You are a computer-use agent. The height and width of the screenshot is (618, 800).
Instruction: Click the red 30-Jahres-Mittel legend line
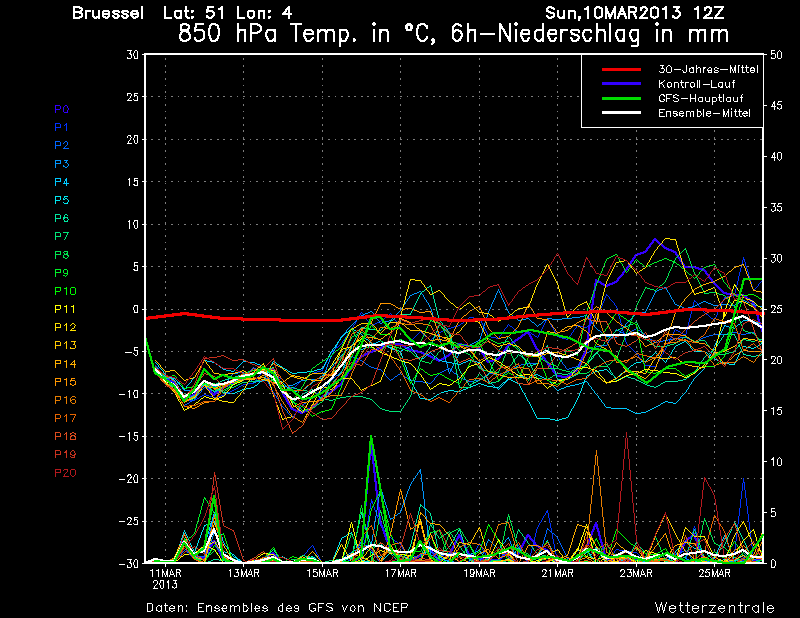[620, 69]
